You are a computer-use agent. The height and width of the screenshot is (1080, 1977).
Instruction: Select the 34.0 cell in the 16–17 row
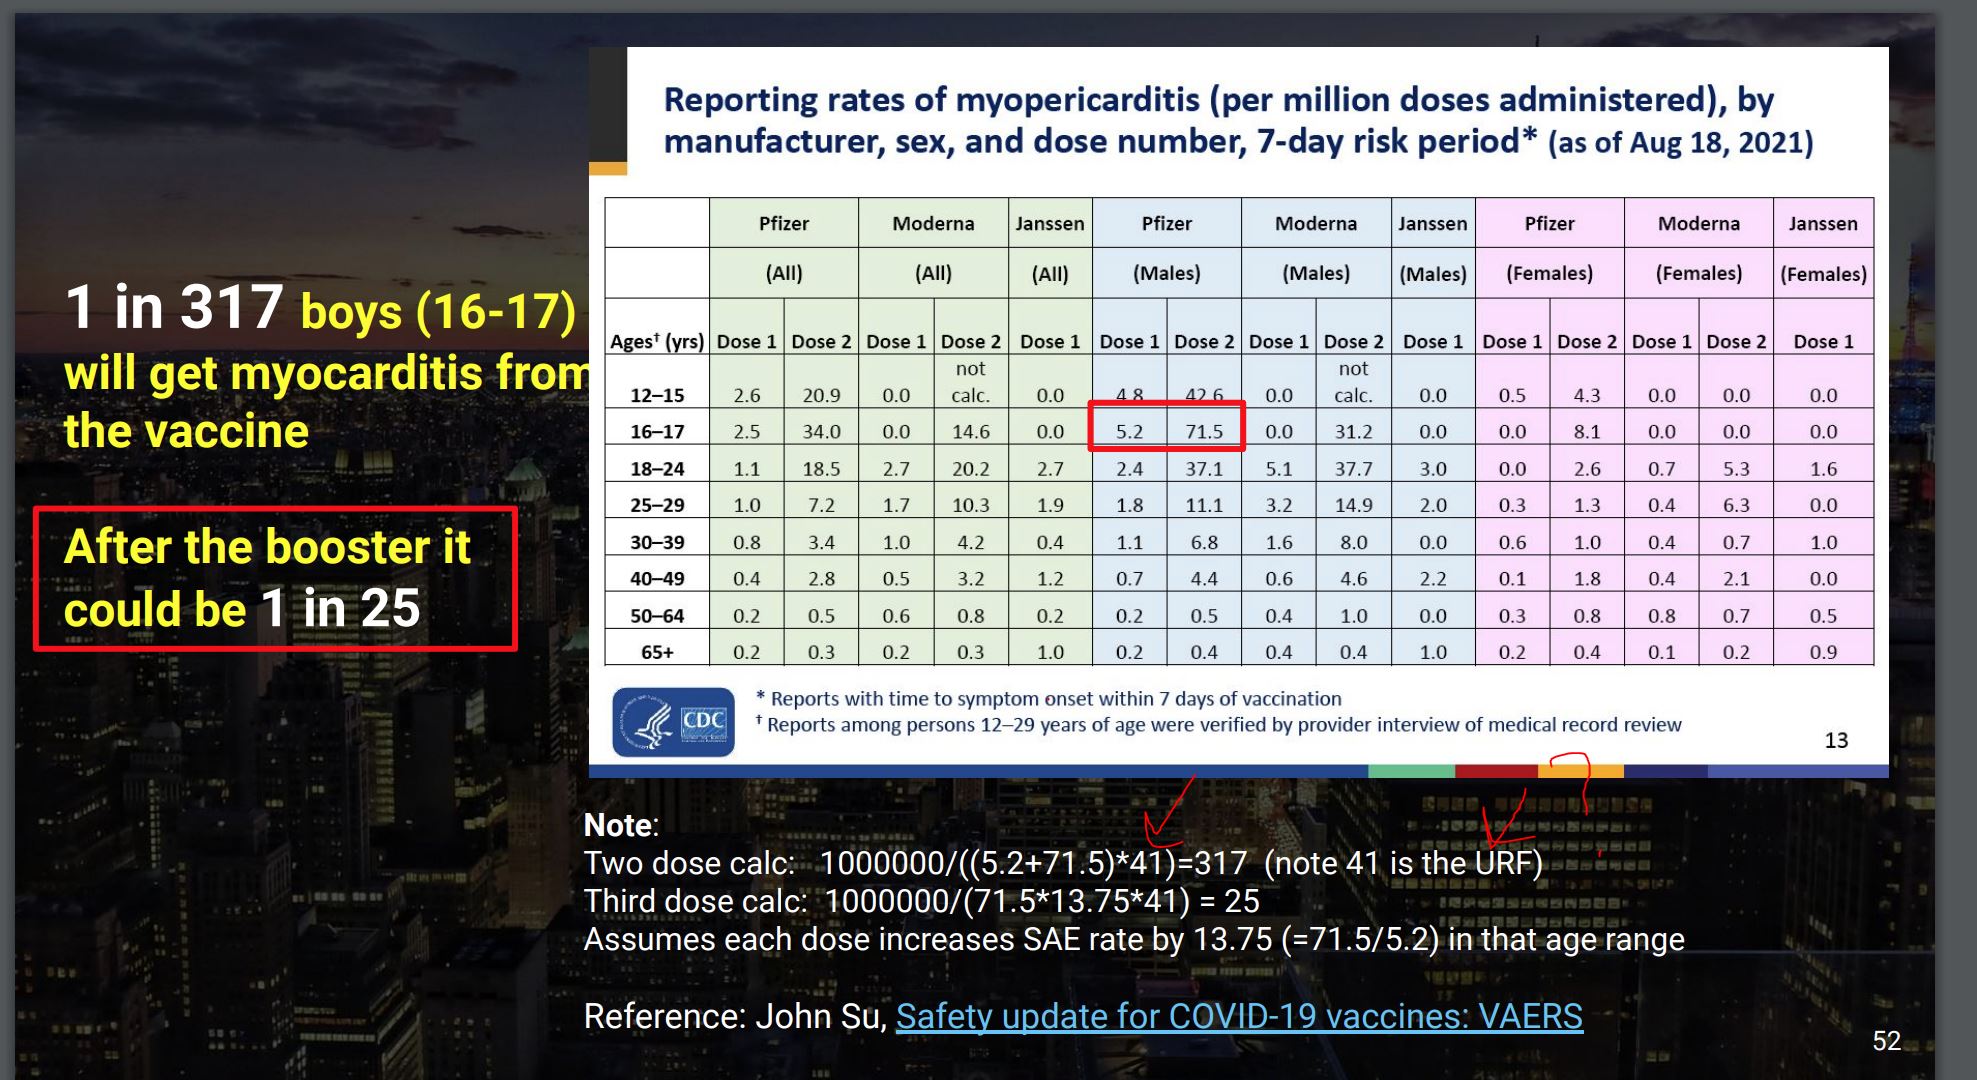(821, 432)
